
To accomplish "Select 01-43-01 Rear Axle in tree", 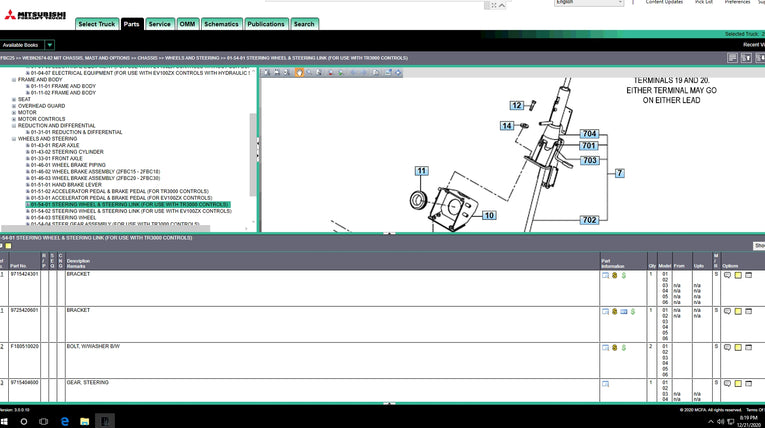I will [x=50, y=145].
